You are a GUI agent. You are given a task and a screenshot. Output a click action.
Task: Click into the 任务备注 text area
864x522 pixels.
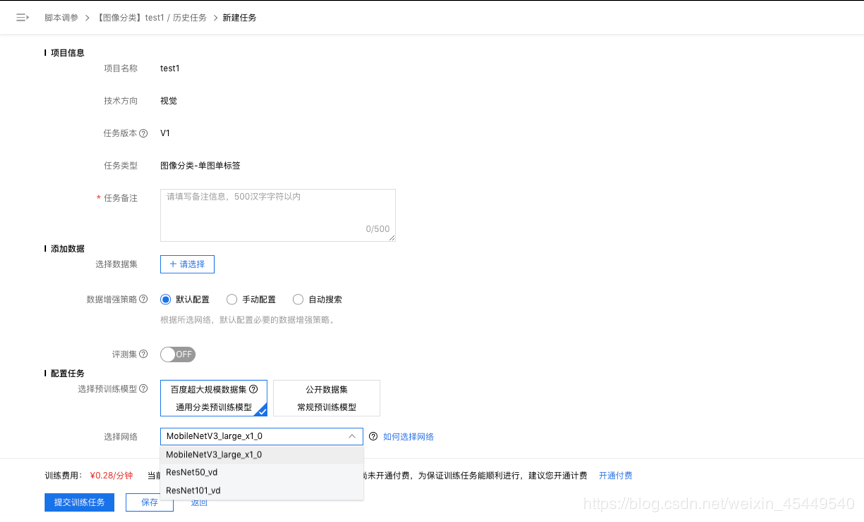[x=278, y=215]
